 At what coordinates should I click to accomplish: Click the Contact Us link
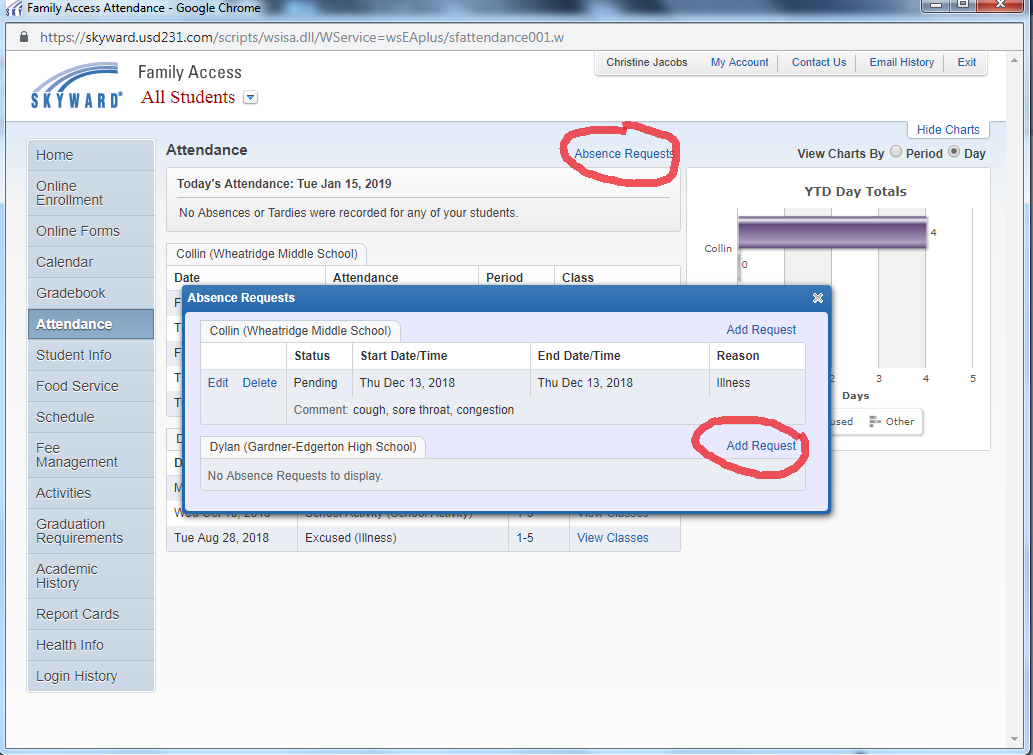[819, 62]
